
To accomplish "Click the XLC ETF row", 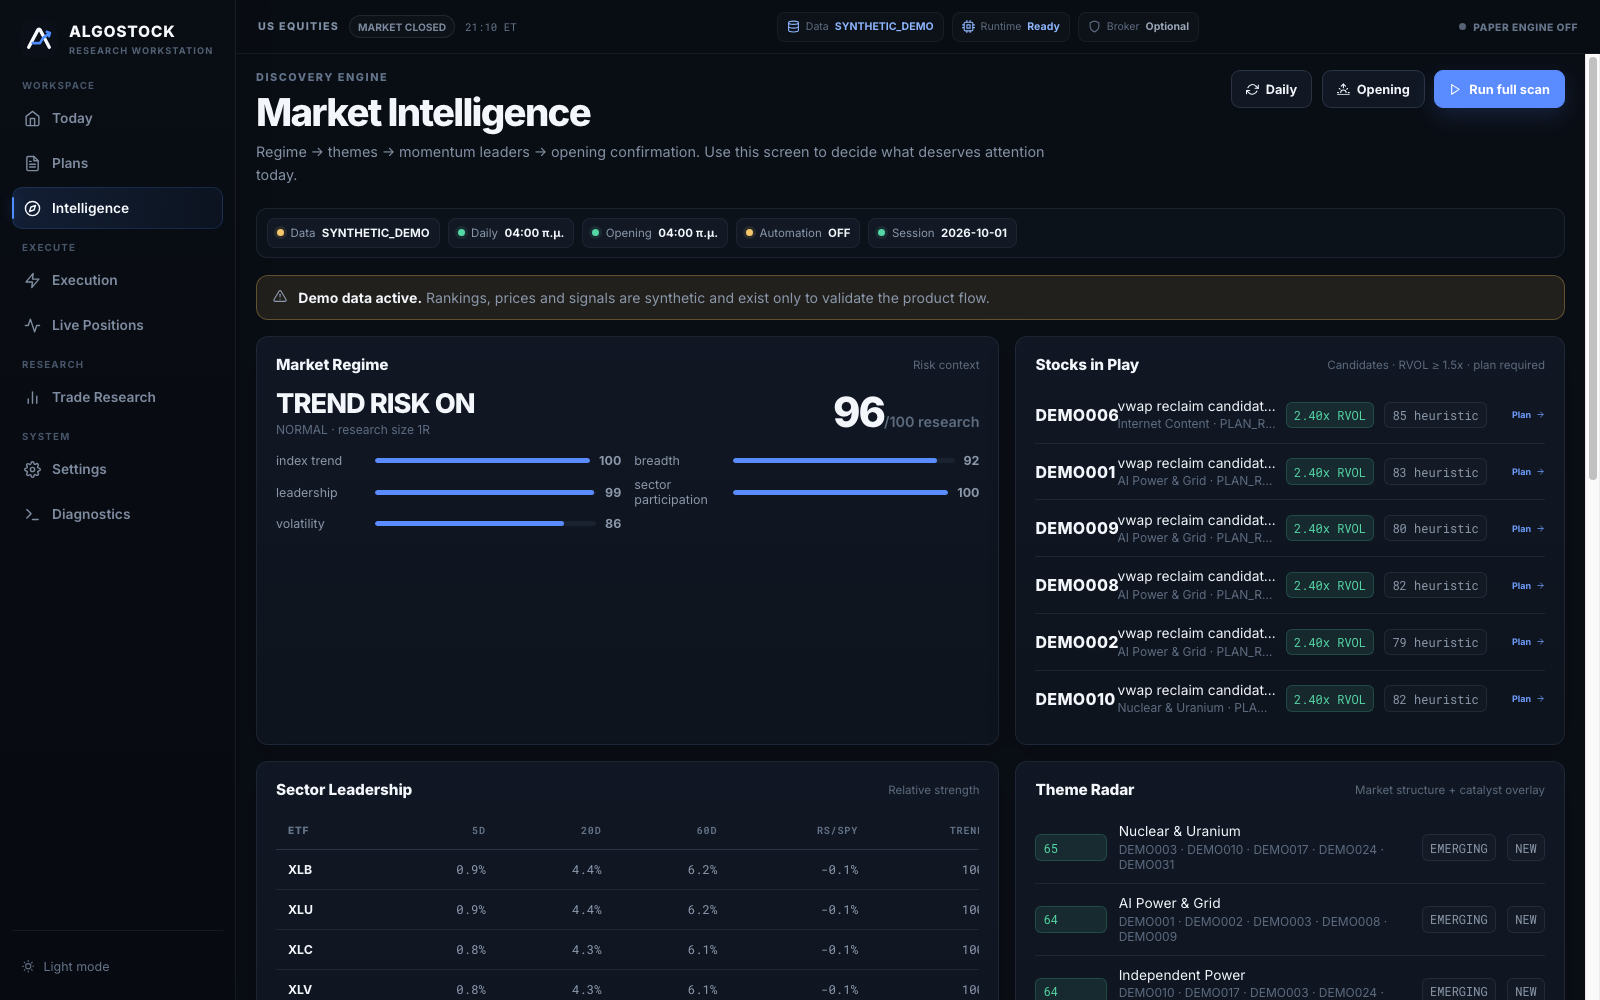I will [x=627, y=950].
